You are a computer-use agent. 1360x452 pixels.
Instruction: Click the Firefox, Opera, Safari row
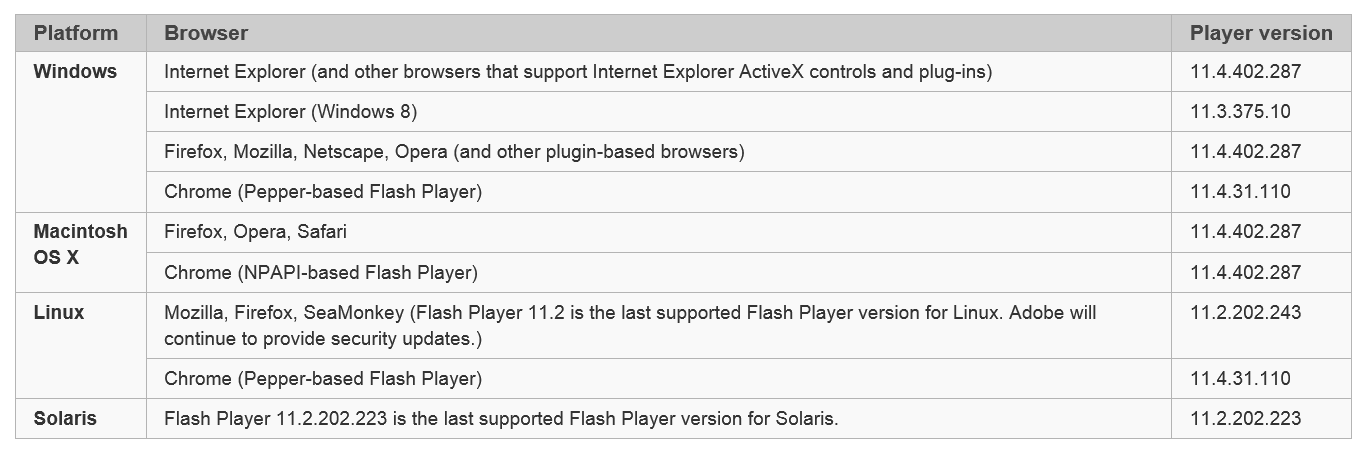click(x=255, y=232)
